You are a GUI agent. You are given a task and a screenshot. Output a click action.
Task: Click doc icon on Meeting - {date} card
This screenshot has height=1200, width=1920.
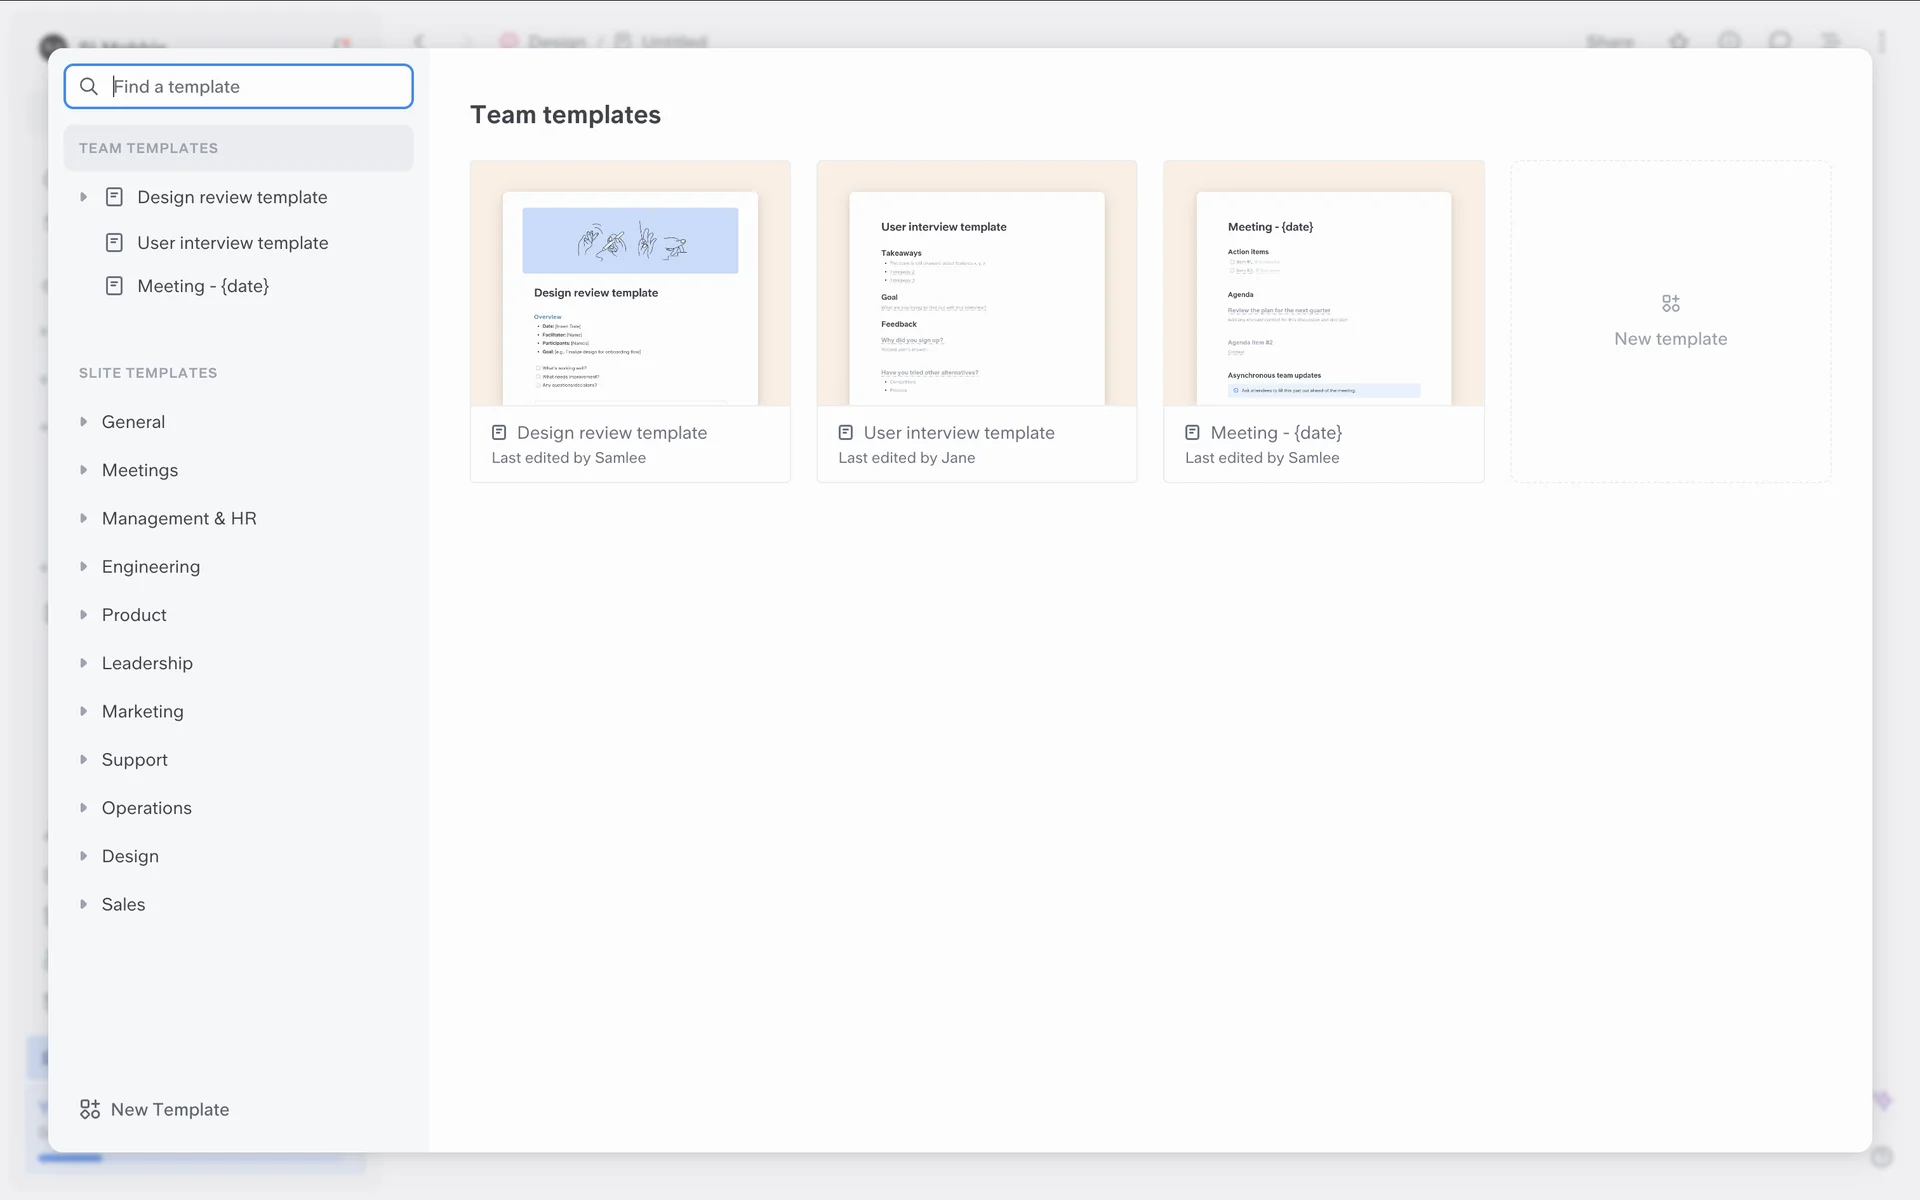coord(1192,433)
